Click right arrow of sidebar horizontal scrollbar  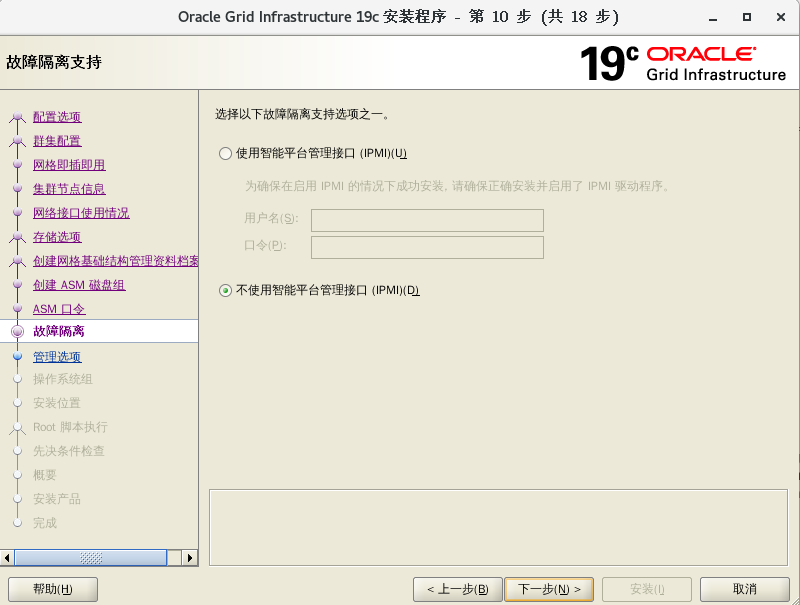click(x=190, y=558)
